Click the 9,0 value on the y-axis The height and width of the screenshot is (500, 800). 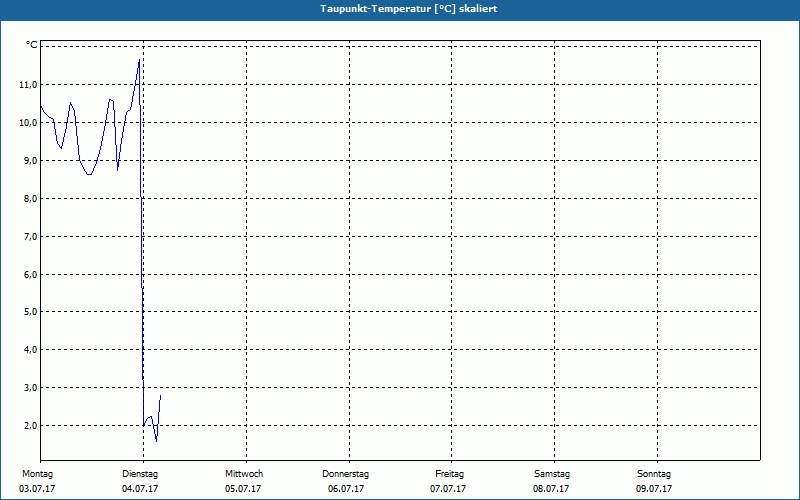coord(31,161)
